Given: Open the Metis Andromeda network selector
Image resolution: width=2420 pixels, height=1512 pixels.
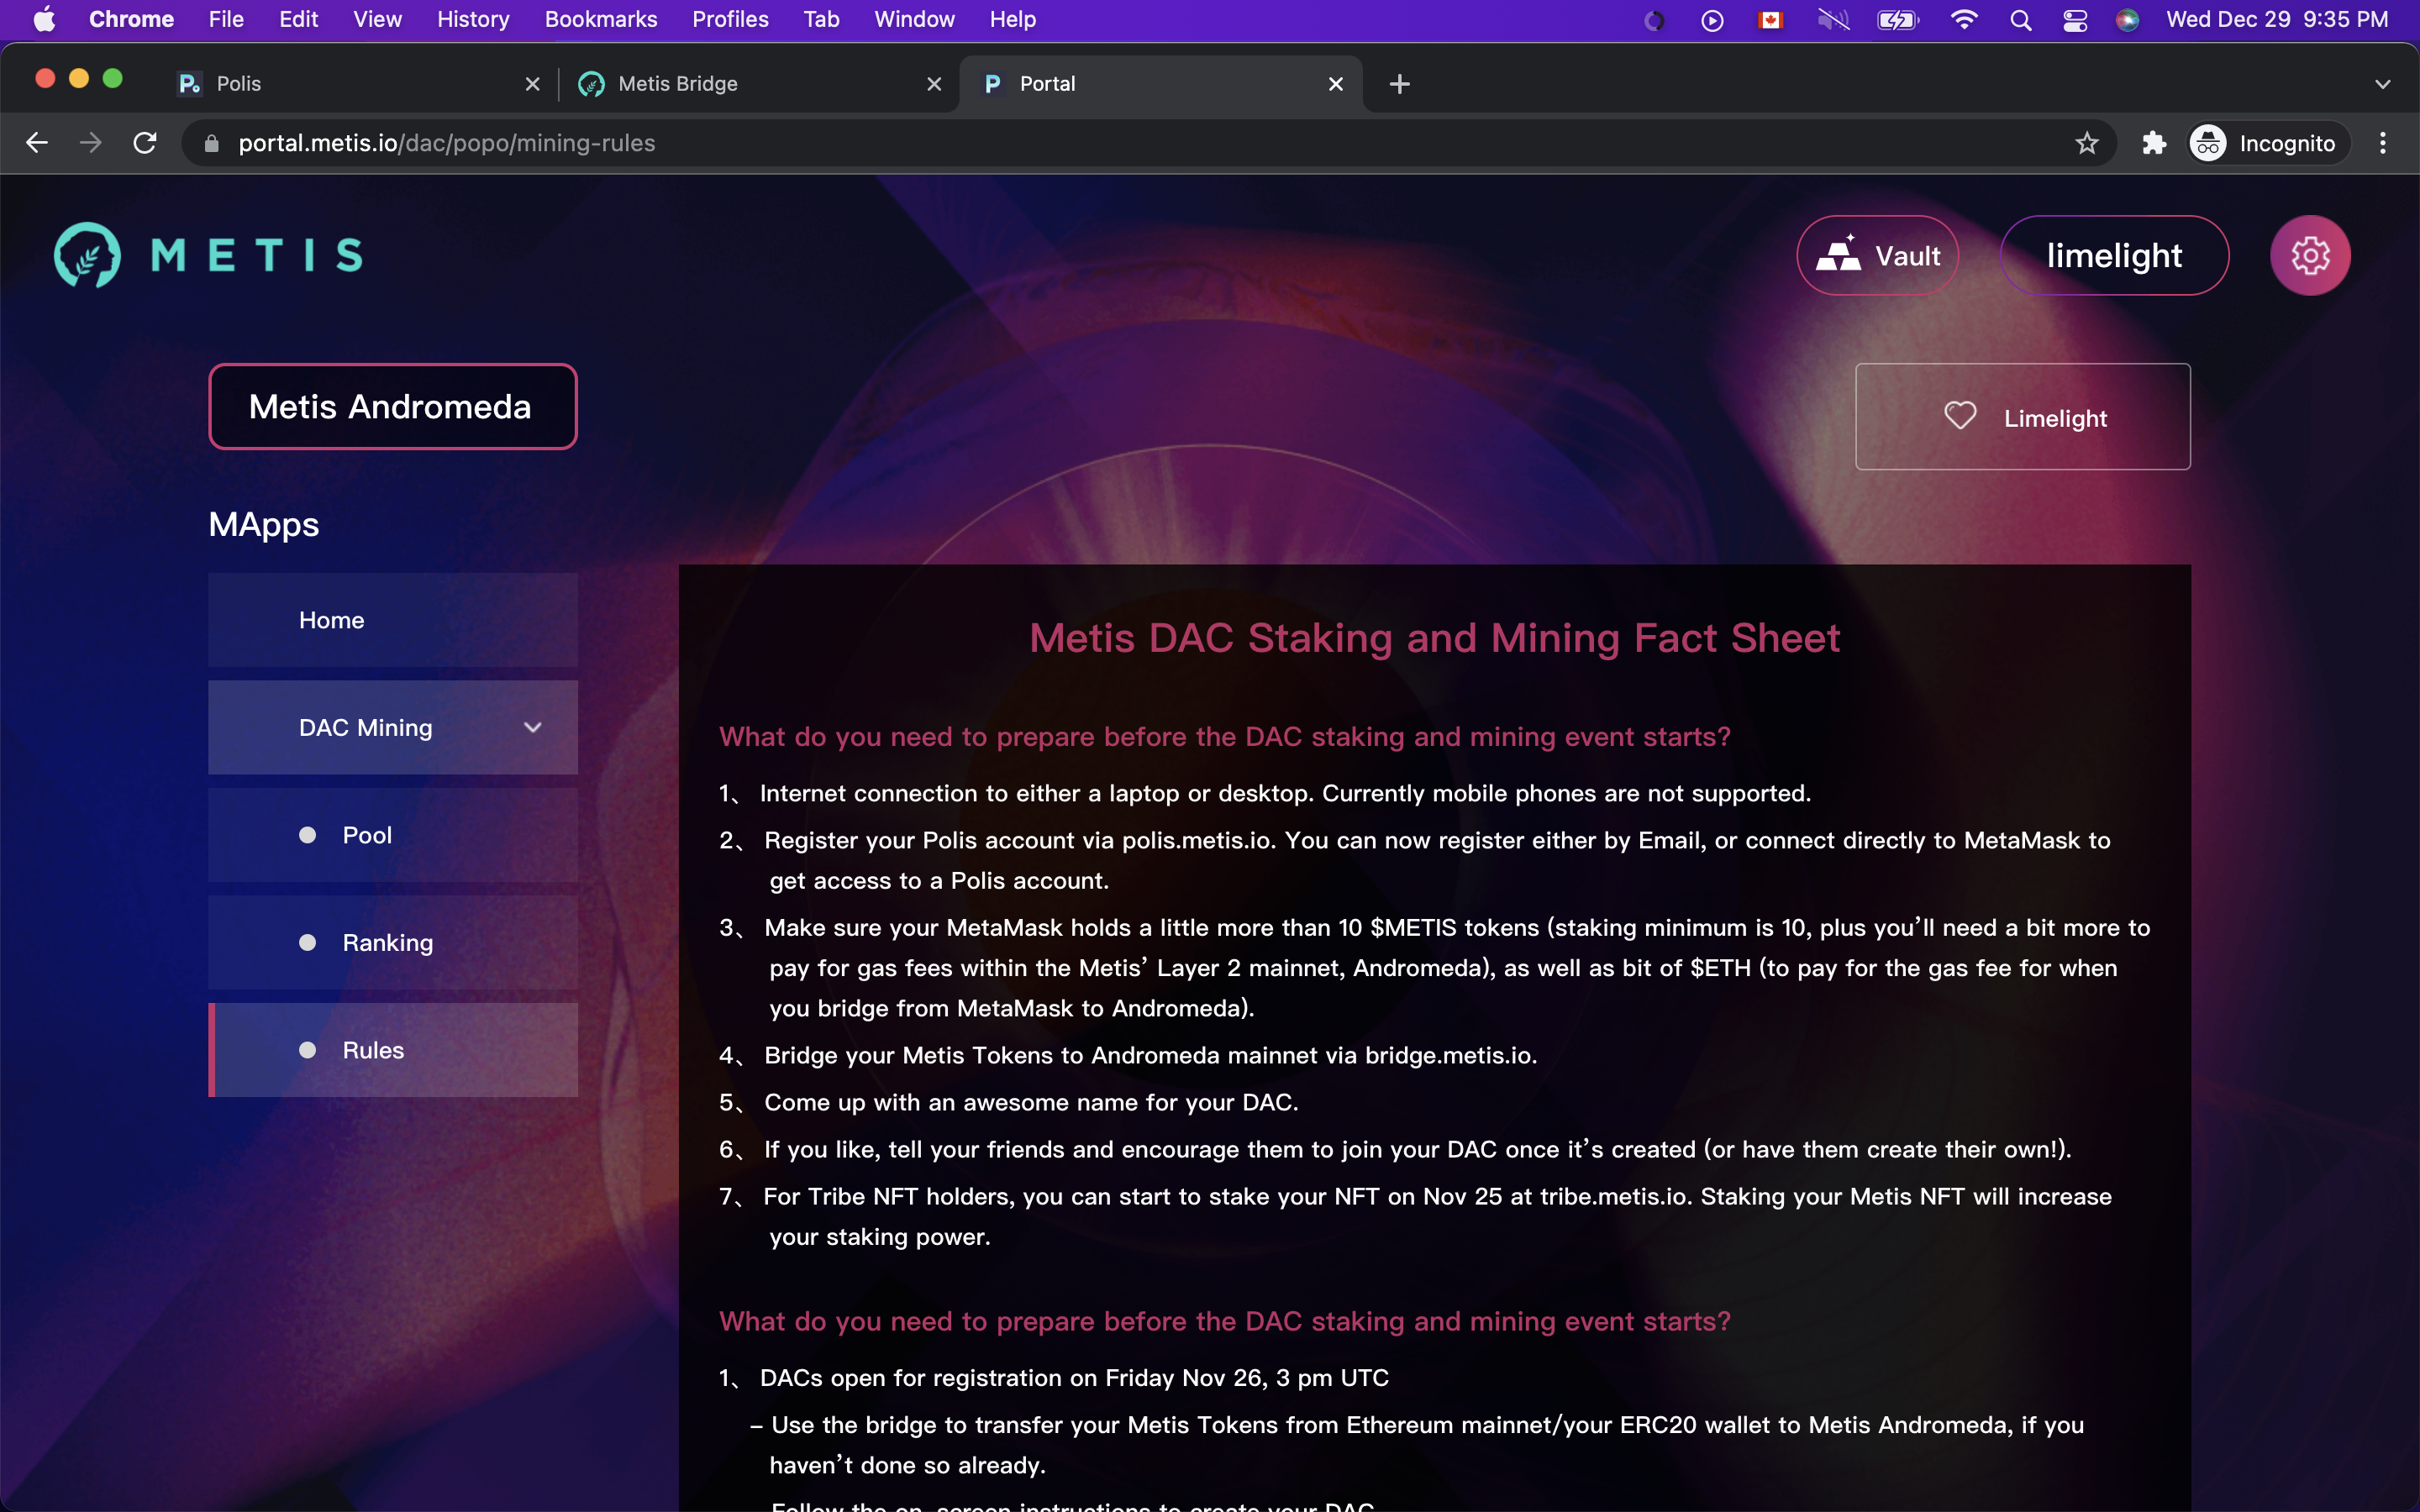Looking at the screenshot, I should coord(392,407).
